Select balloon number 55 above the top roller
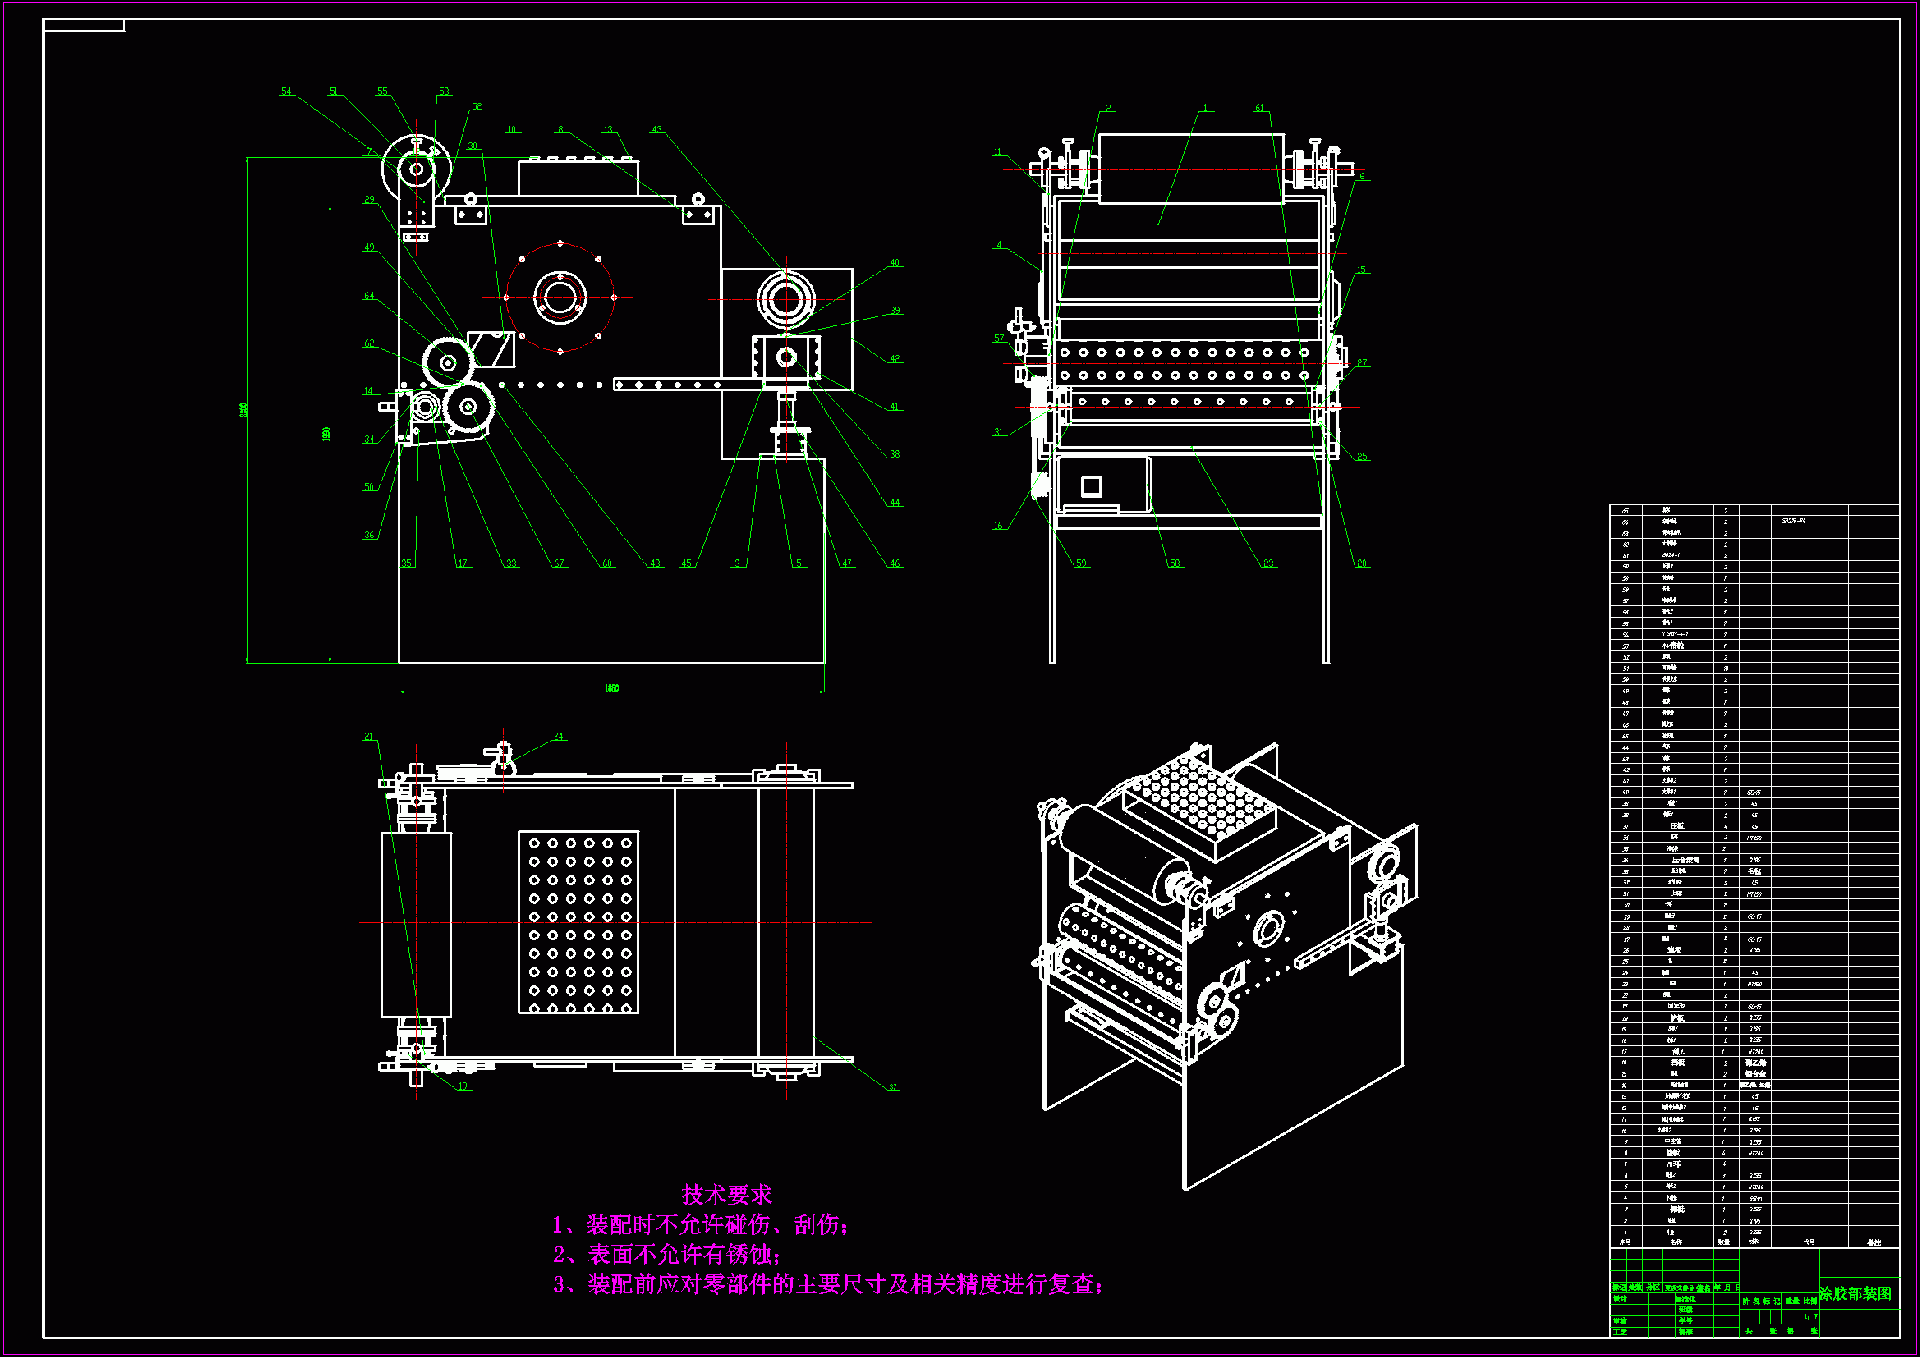 pos(382,92)
